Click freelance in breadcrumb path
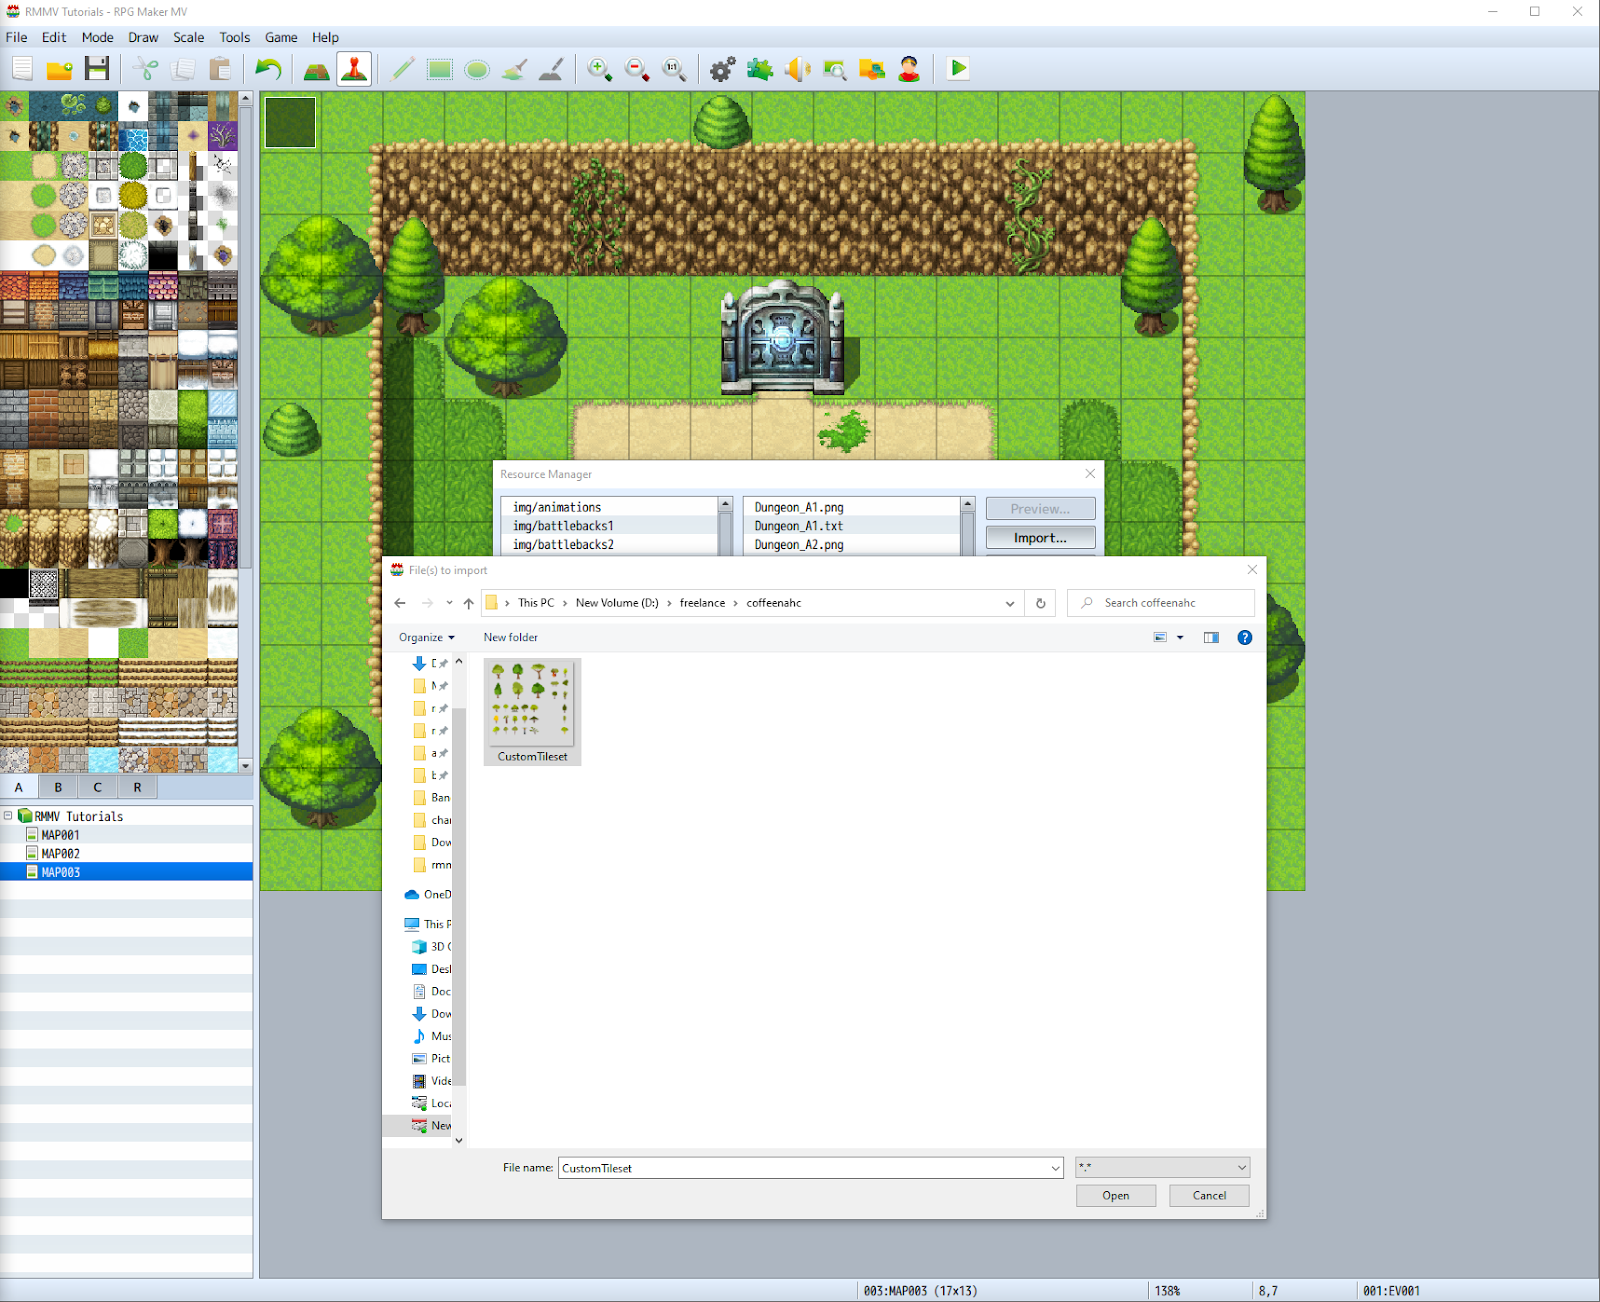This screenshot has width=1600, height=1302. pos(702,603)
